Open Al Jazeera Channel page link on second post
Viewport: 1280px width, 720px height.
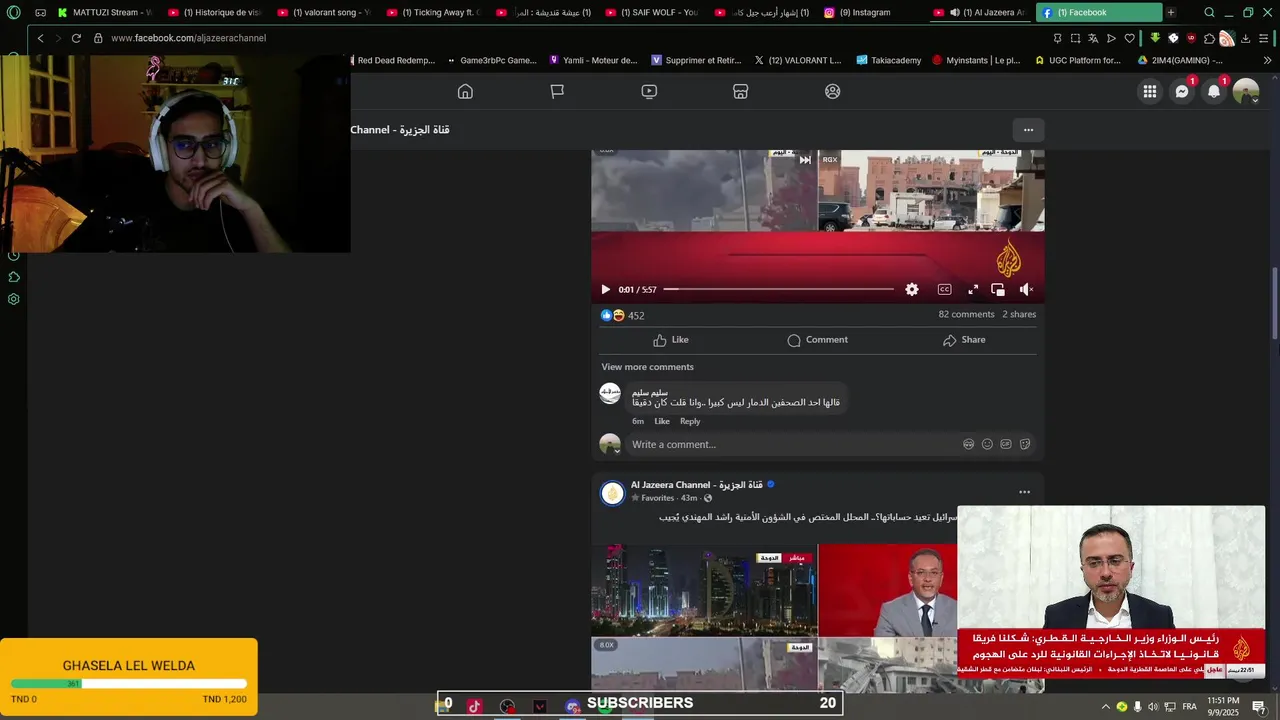(x=696, y=485)
